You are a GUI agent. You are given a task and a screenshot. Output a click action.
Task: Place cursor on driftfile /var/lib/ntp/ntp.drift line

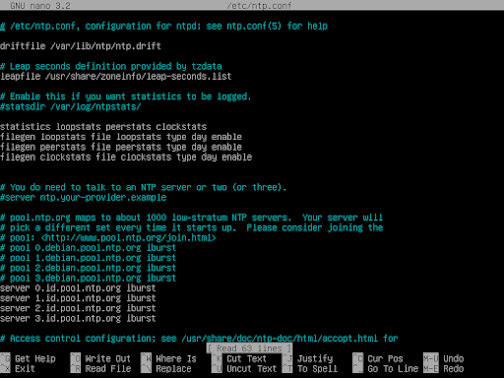coord(80,46)
